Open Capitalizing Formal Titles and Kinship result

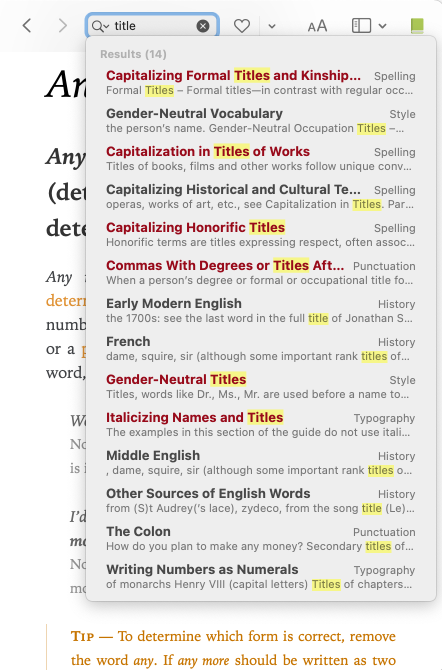click(261, 82)
